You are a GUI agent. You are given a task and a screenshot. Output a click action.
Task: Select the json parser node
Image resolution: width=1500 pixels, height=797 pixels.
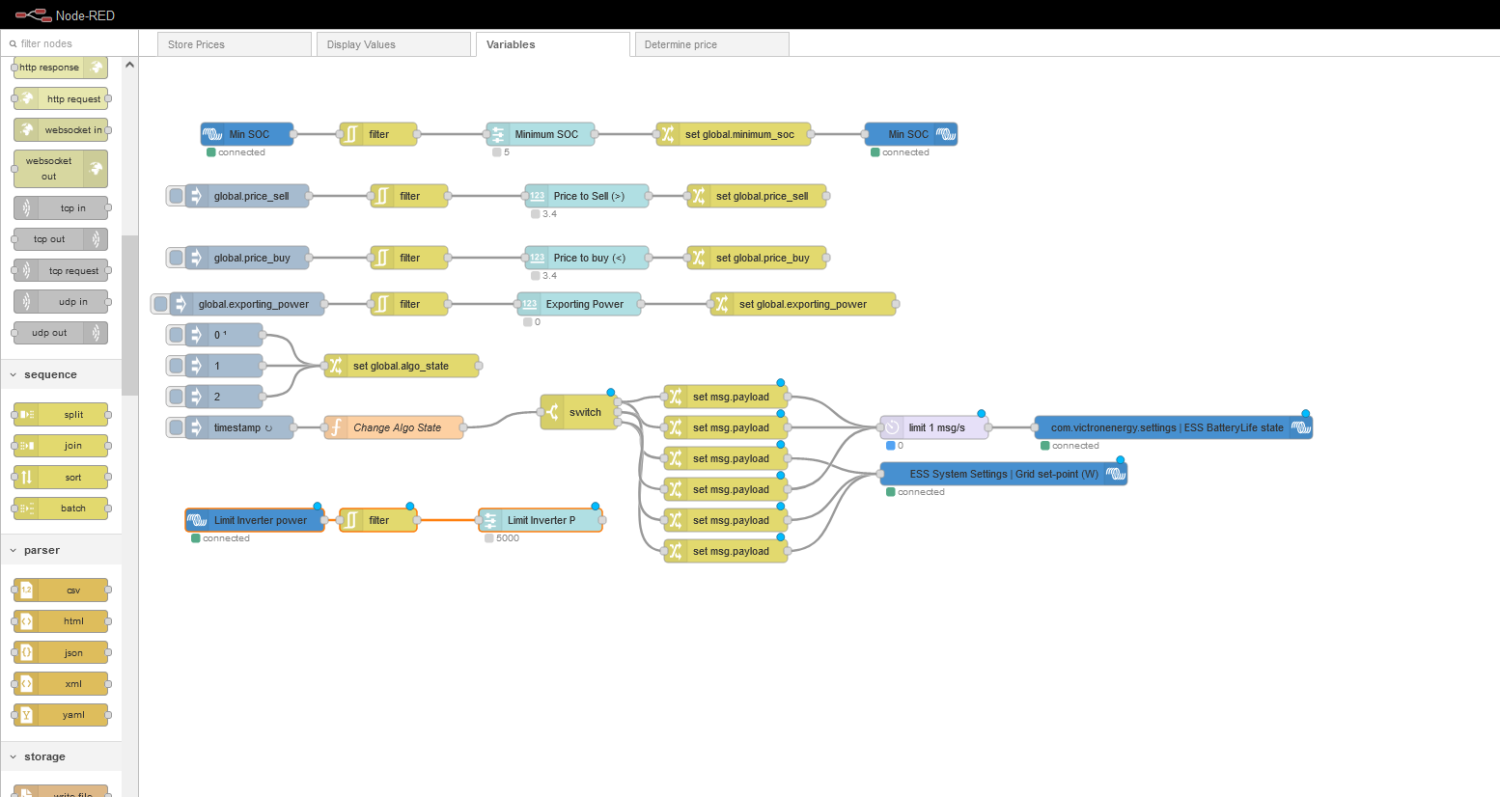pyautogui.click(x=60, y=652)
